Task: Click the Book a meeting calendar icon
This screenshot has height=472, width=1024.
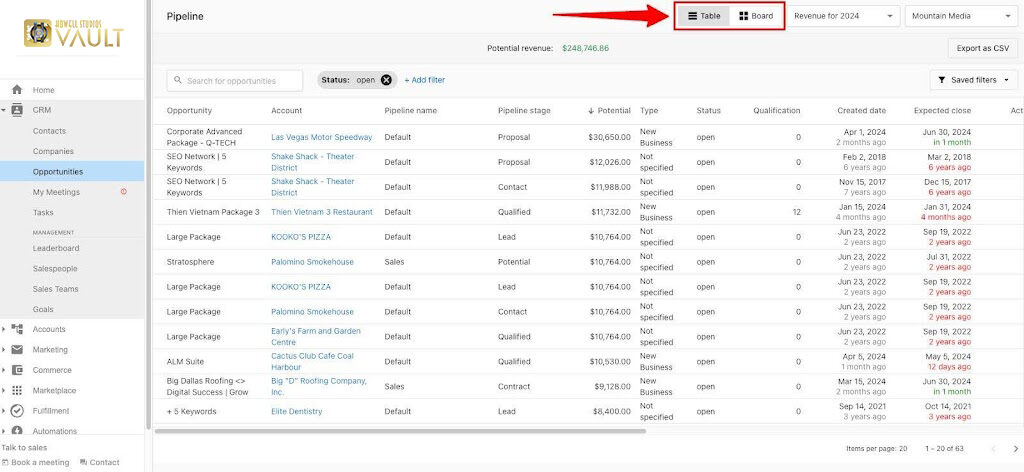Action: point(5,462)
